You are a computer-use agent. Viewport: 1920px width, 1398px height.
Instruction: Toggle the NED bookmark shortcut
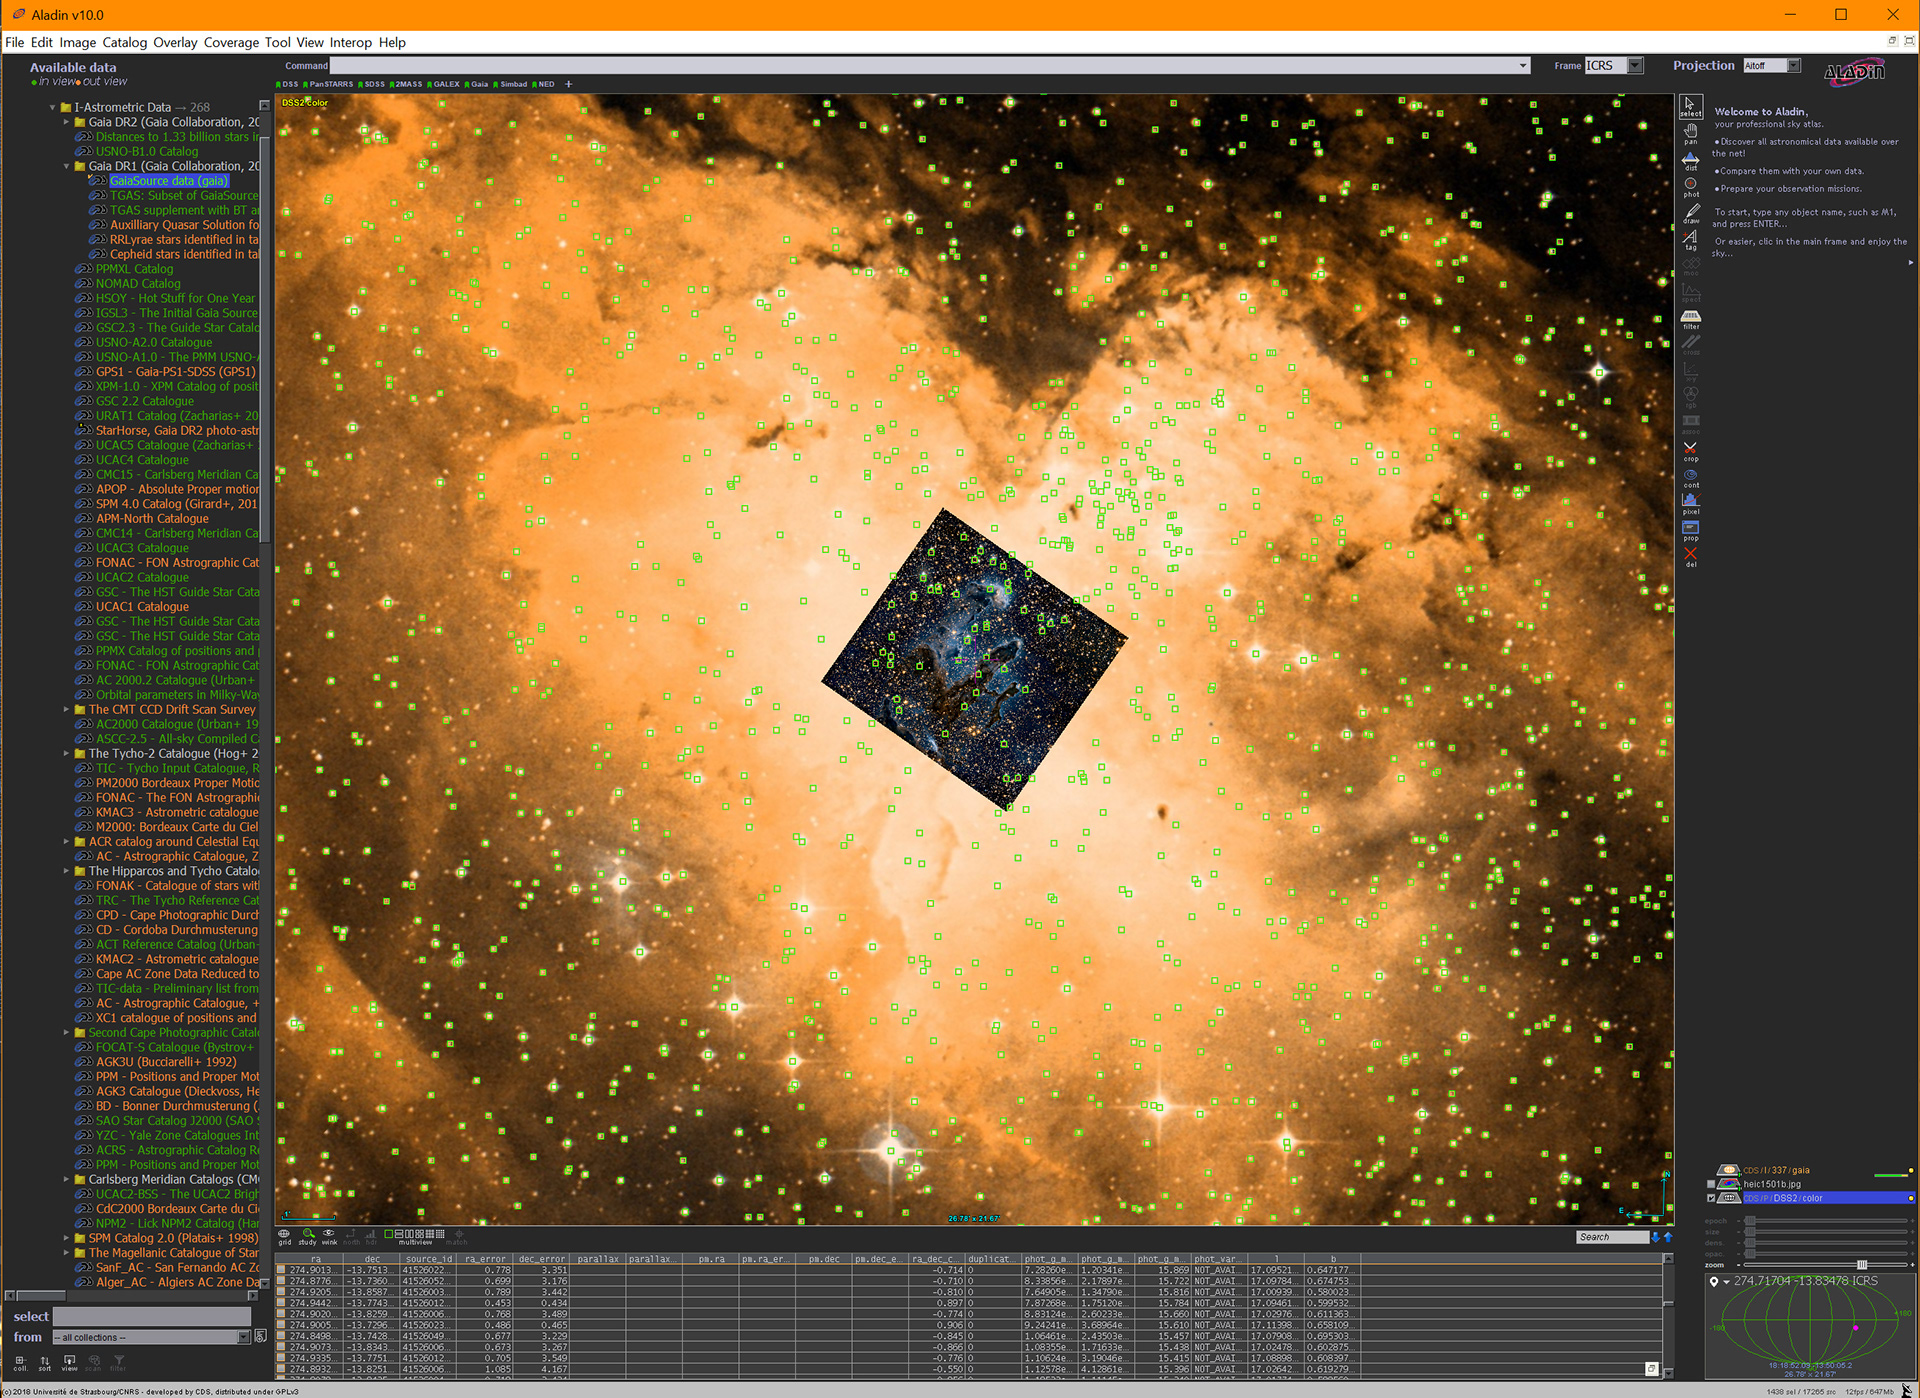point(543,84)
